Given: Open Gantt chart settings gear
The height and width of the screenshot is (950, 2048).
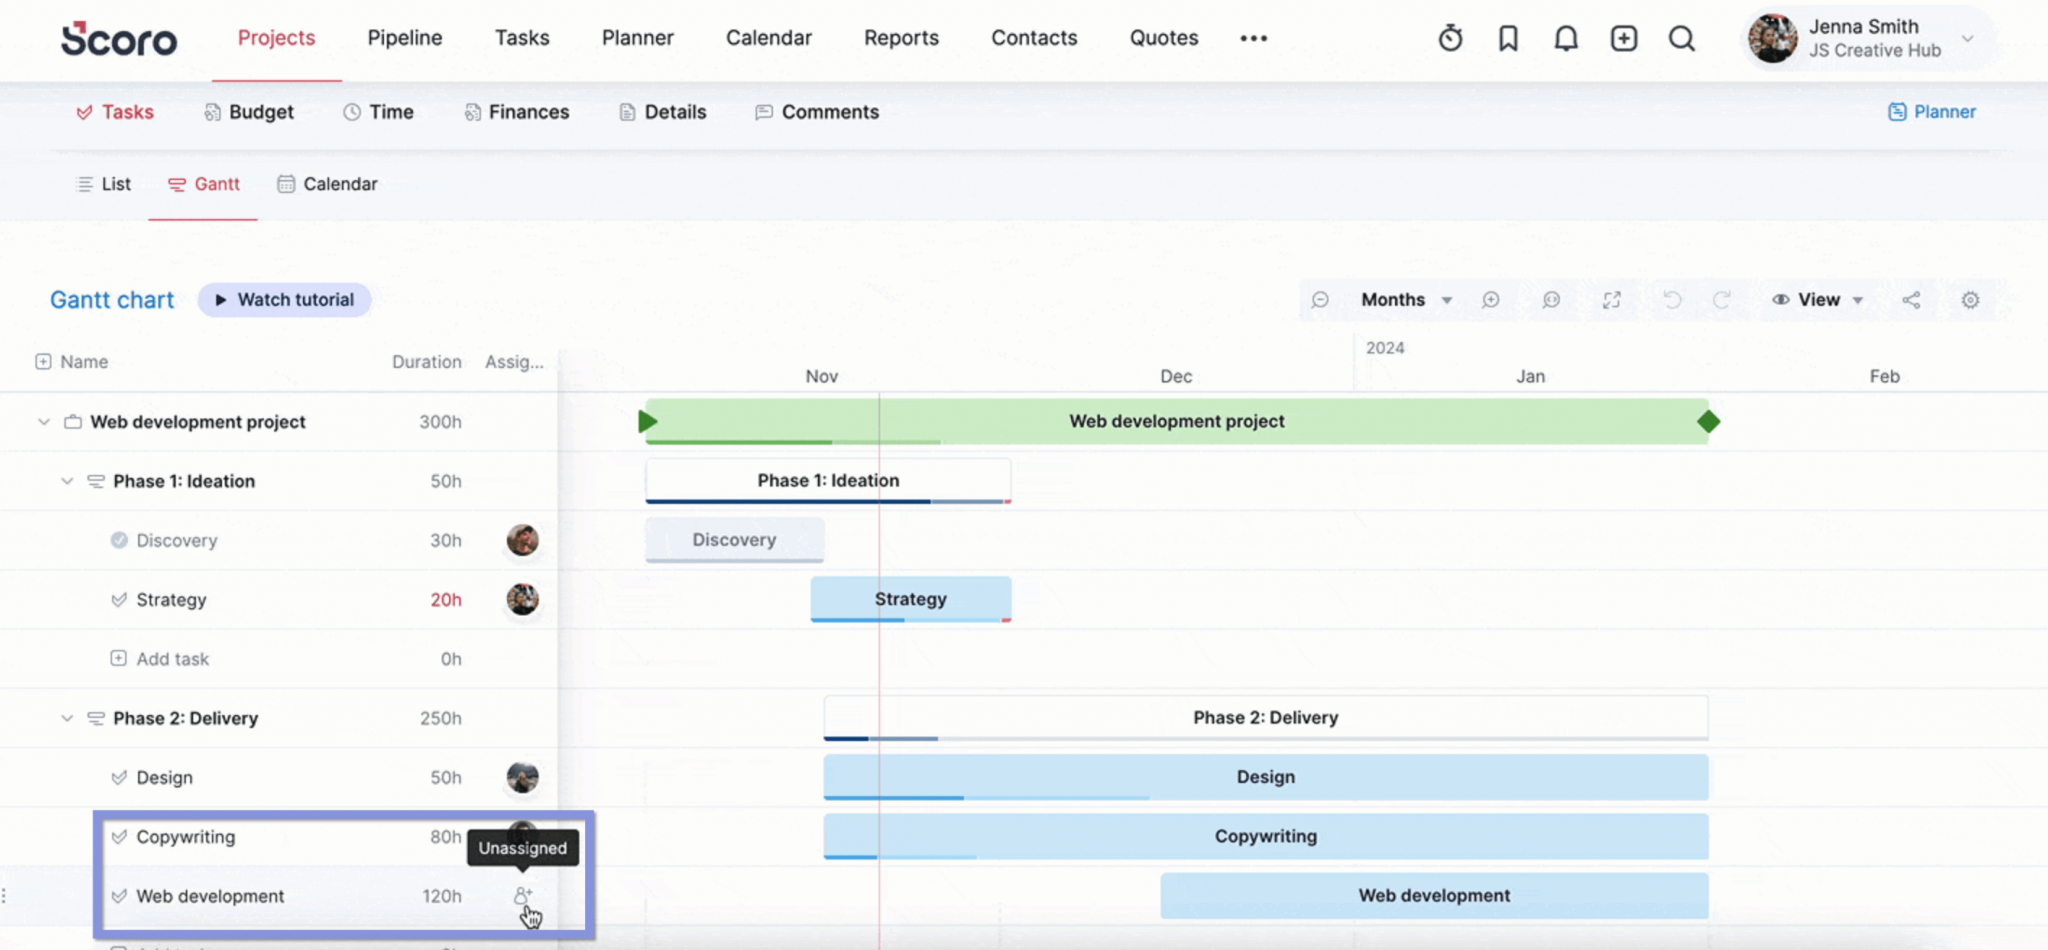Looking at the screenshot, I should pos(1969,299).
